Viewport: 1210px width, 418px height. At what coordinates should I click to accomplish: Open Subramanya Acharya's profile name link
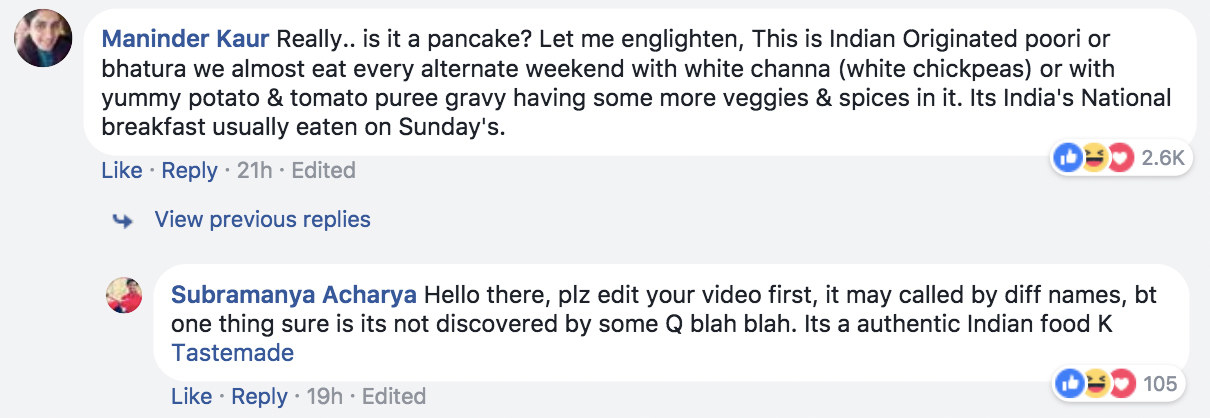[x=295, y=296]
